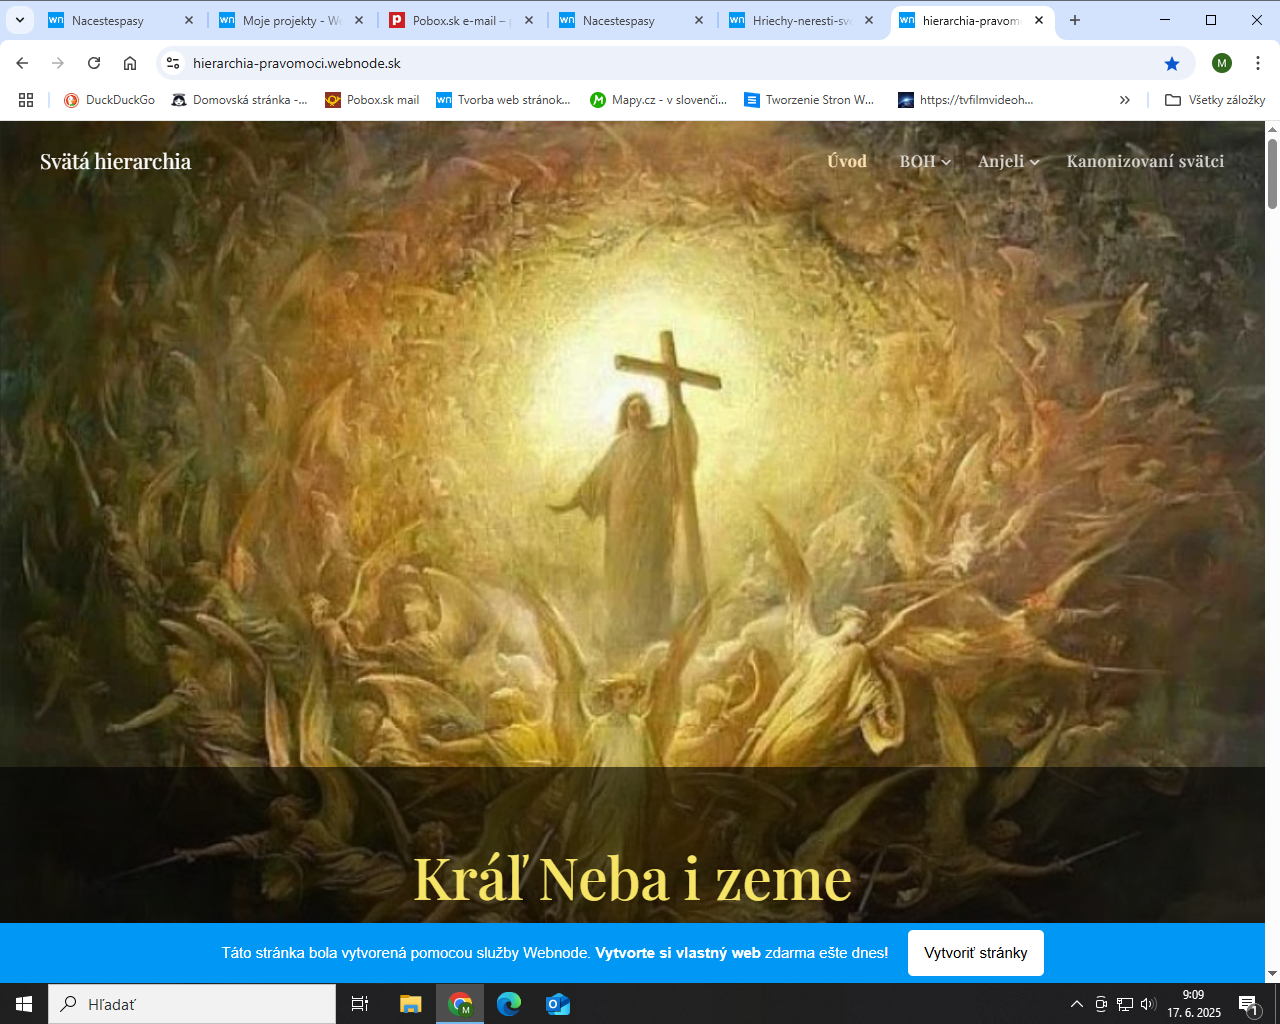The image size is (1280, 1024).
Task: Open the Úvod menu item
Action: click(847, 161)
